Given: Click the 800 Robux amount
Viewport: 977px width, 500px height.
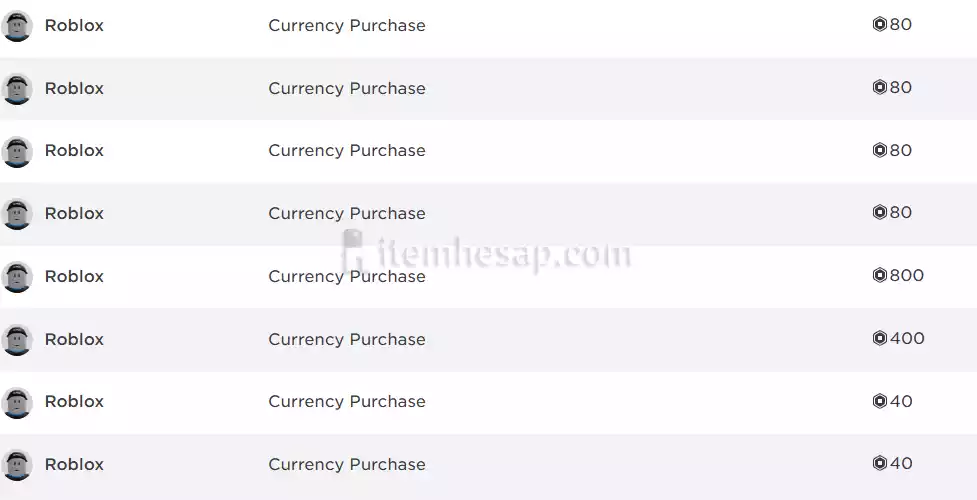Looking at the screenshot, I should click(906, 276).
